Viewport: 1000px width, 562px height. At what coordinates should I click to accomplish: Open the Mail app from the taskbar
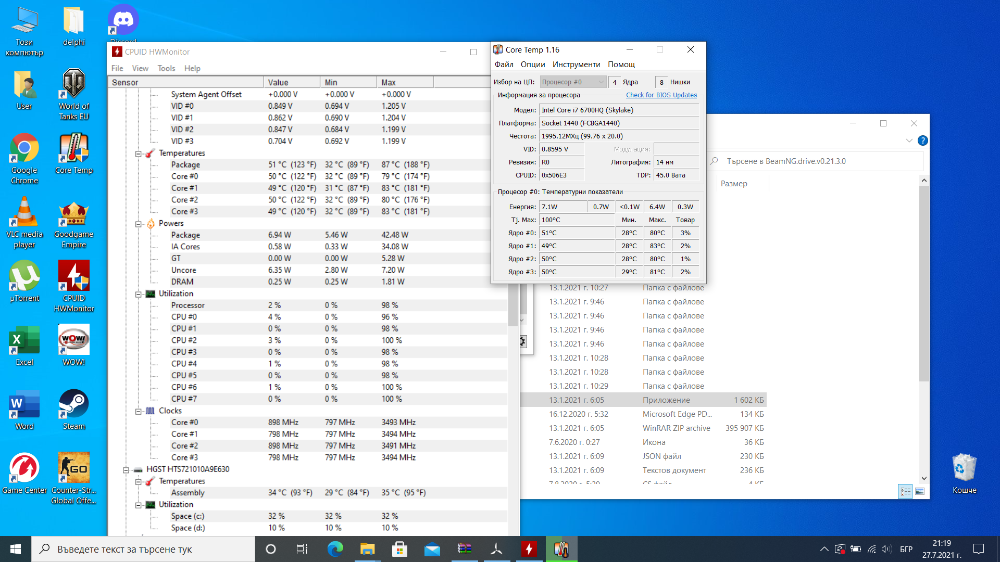[x=432, y=549]
